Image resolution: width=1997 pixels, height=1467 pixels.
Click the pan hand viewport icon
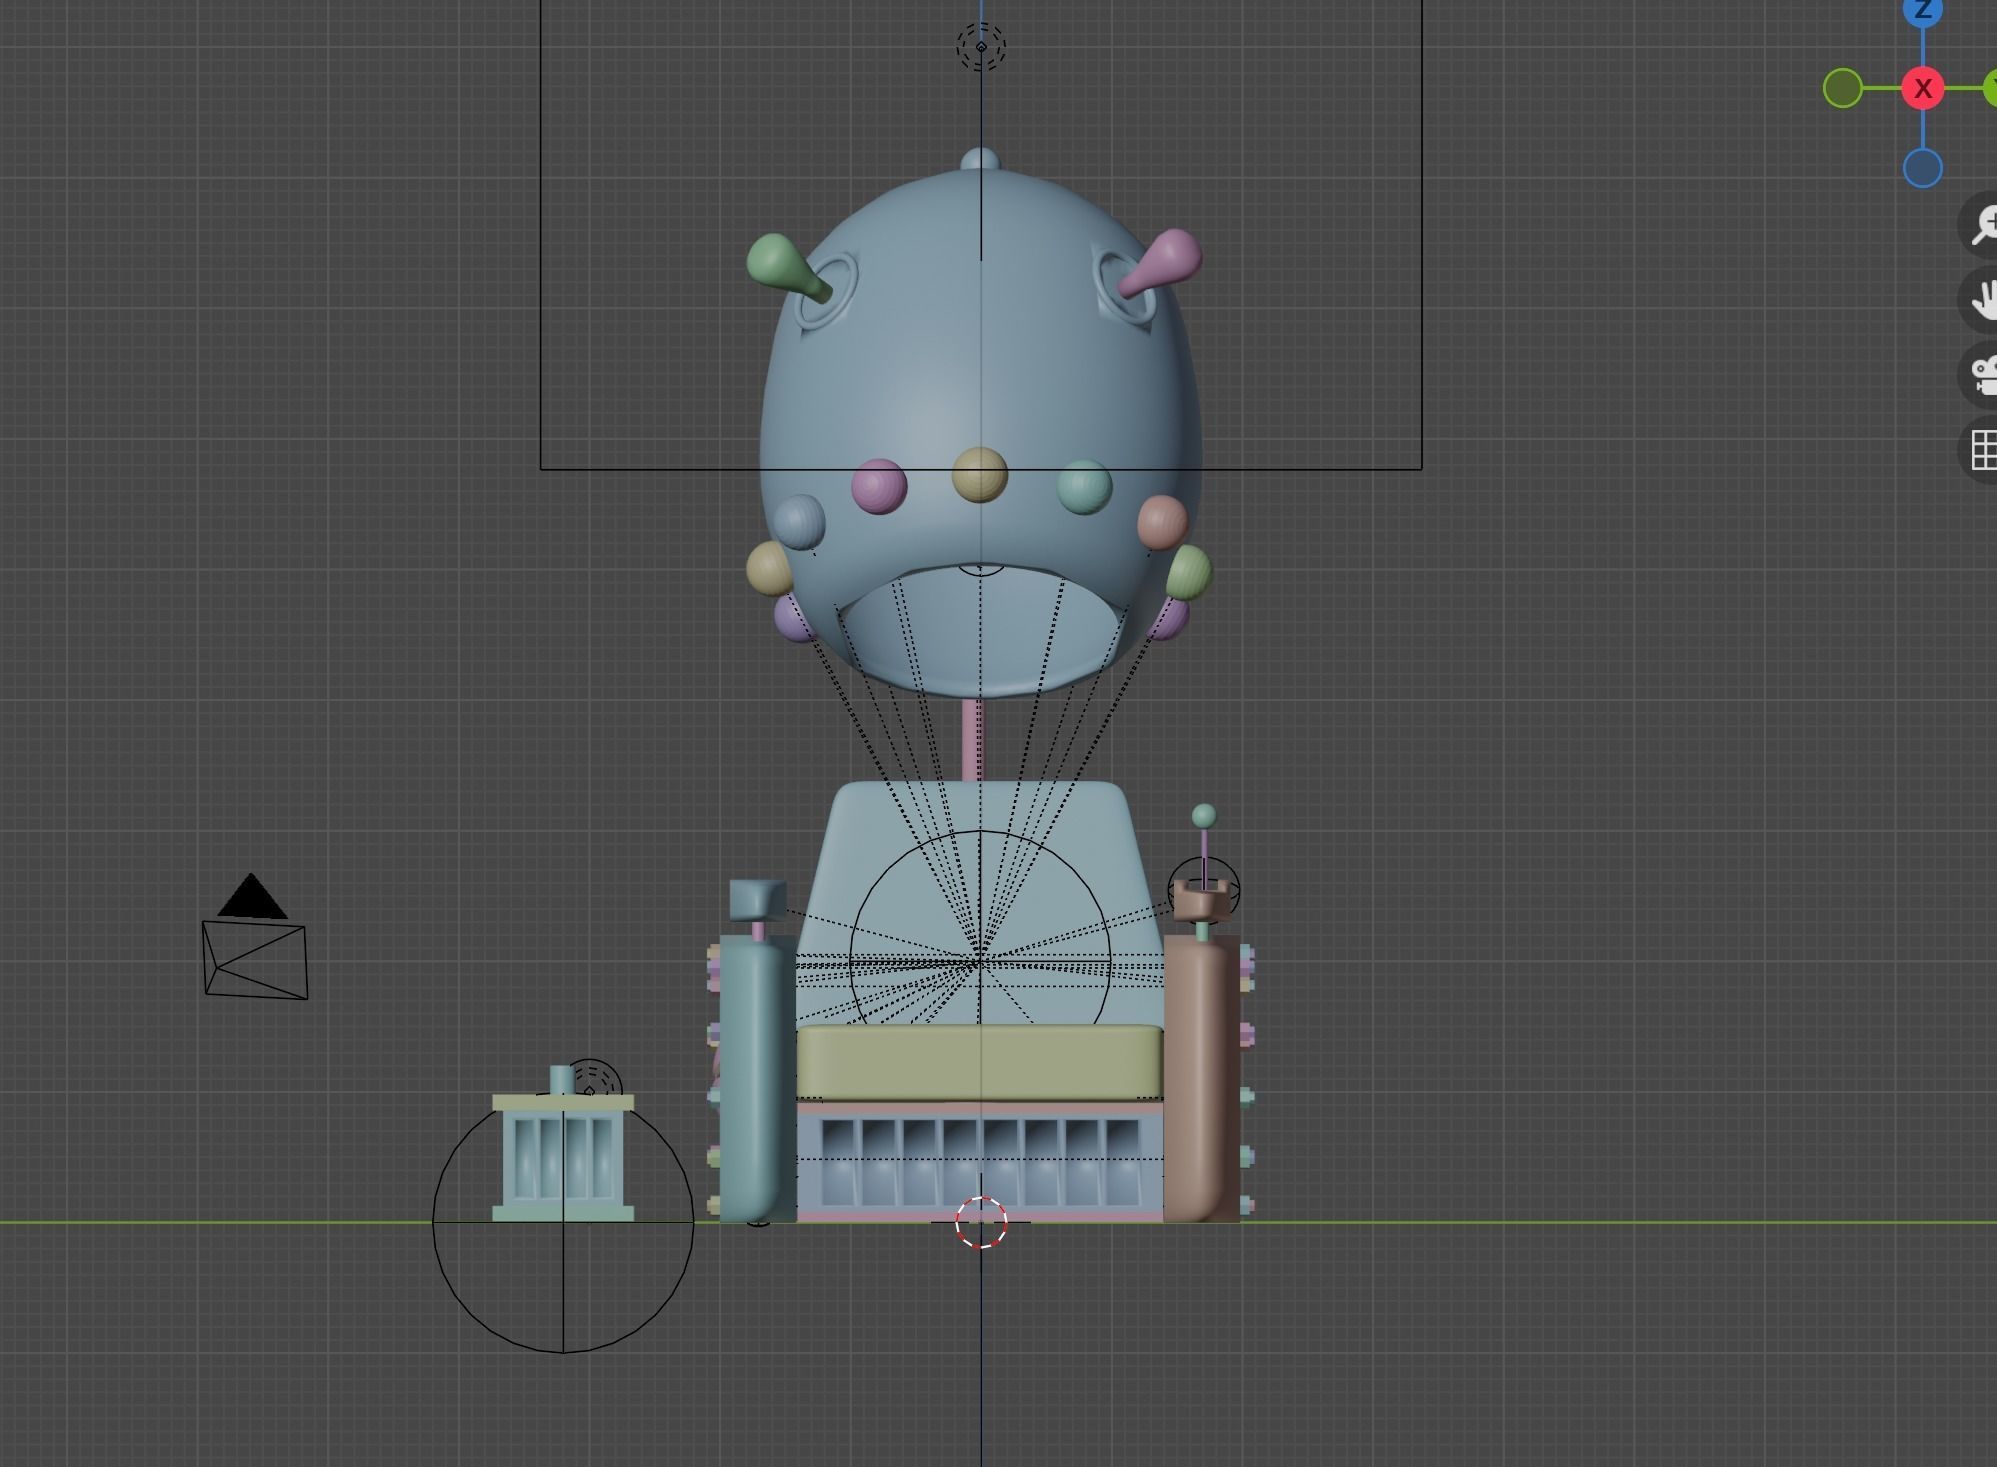1981,299
